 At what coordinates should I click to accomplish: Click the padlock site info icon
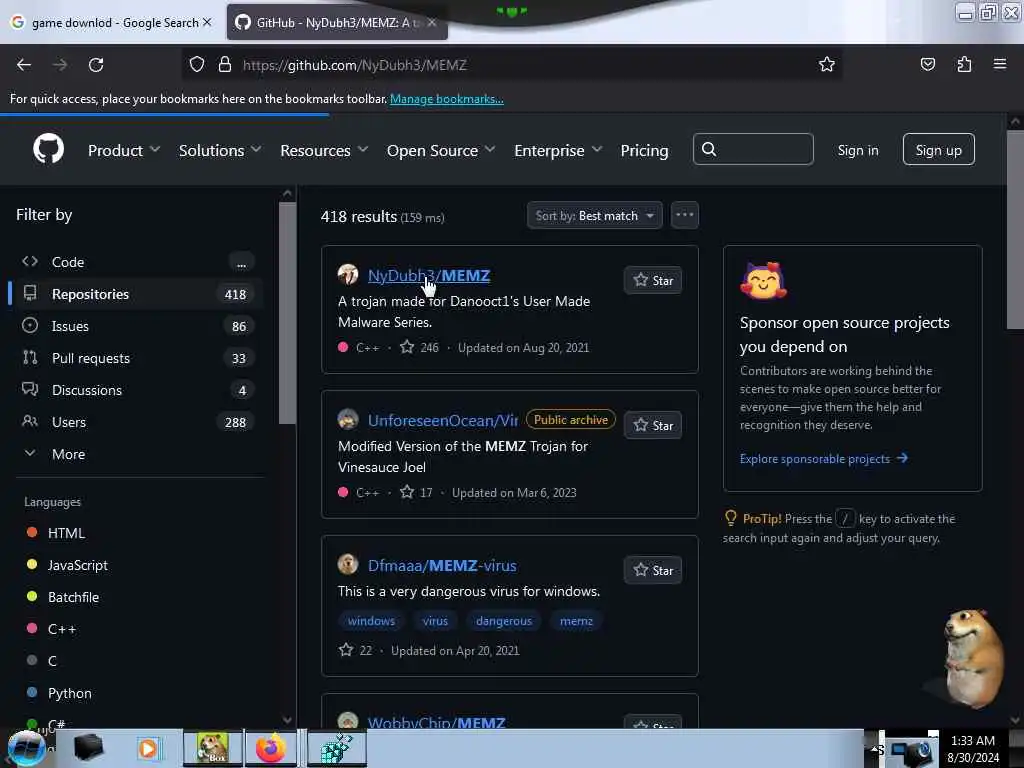tap(225, 64)
